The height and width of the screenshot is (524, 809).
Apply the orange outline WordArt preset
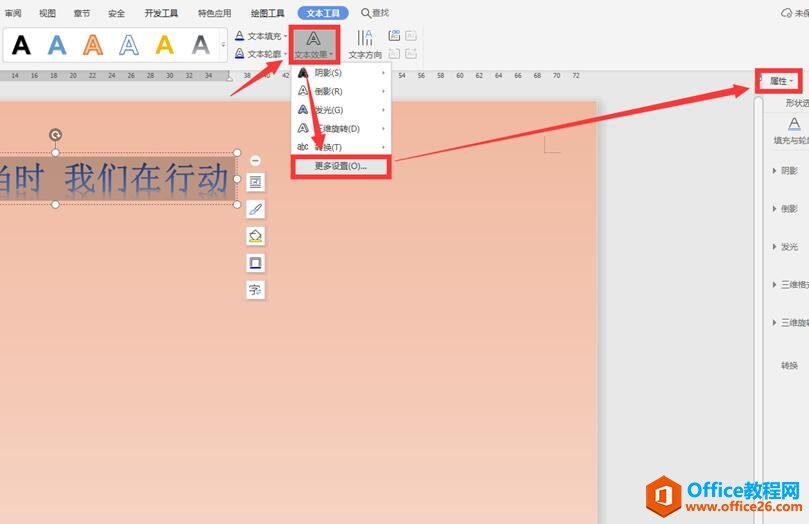pos(93,45)
